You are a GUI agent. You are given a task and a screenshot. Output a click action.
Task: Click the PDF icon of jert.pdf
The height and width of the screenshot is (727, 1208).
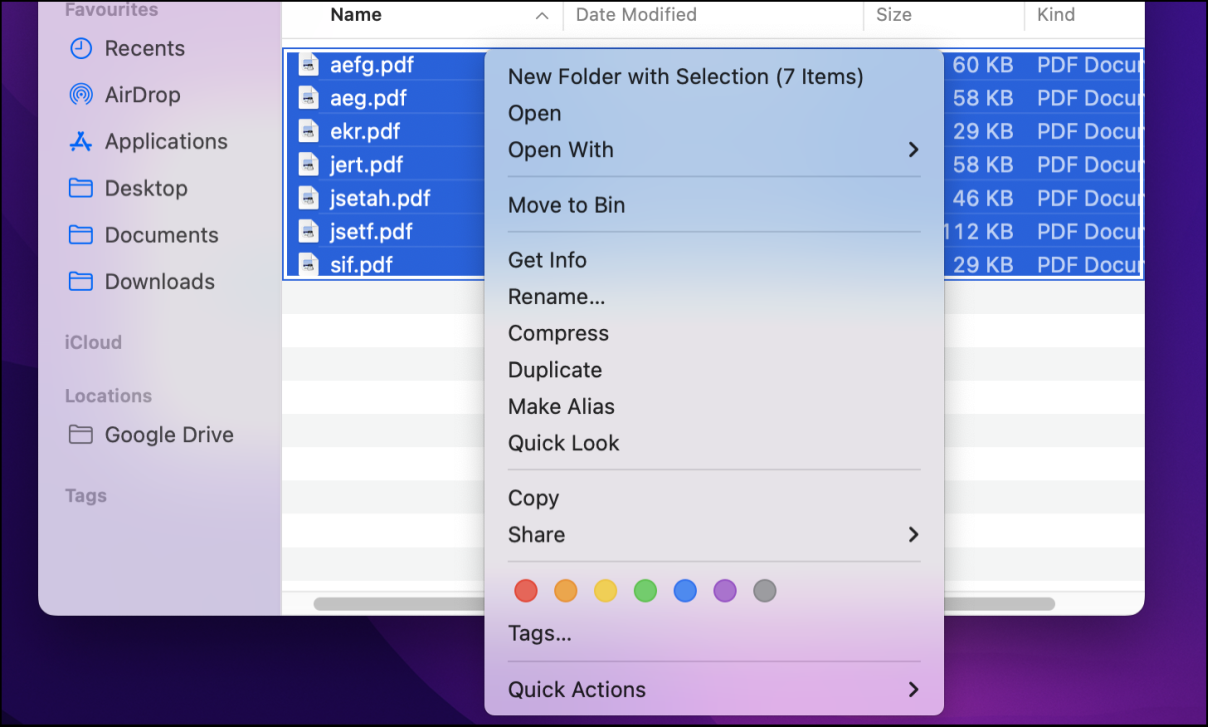[x=310, y=164]
